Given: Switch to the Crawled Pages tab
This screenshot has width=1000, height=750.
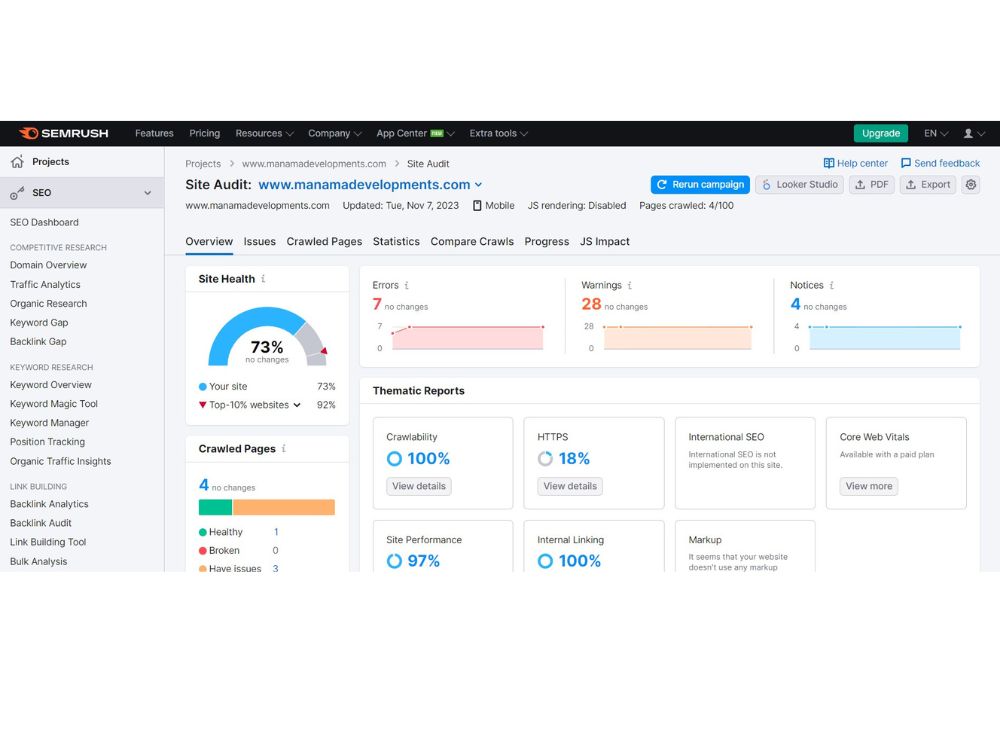Looking at the screenshot, I should coord(324,242).
